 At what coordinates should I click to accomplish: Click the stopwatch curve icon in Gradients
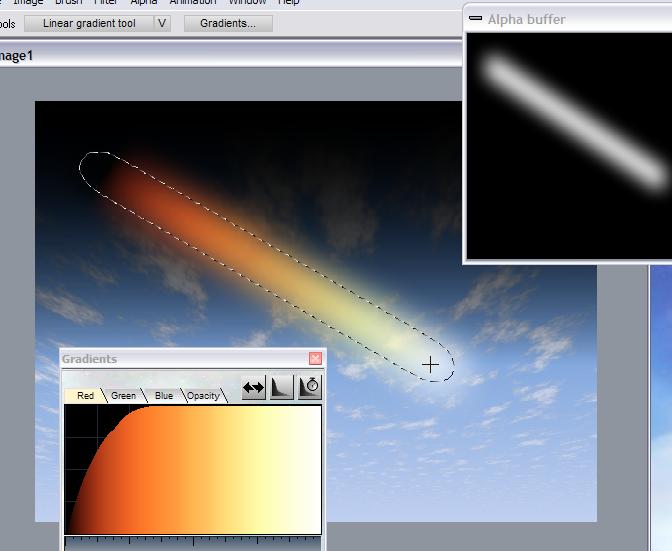pyautogui.click(x=310, y=388)
